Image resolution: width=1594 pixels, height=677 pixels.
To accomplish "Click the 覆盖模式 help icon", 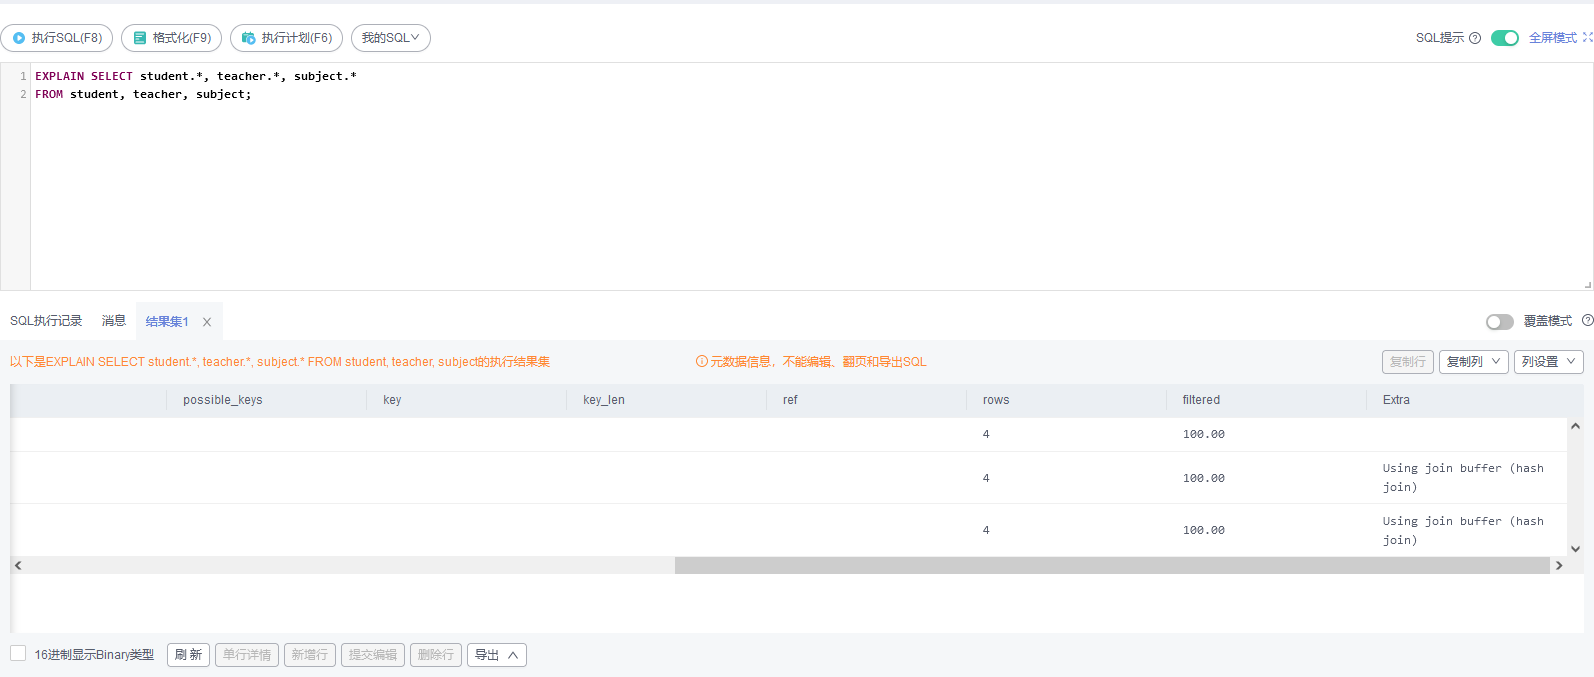I will (1587, 321).
